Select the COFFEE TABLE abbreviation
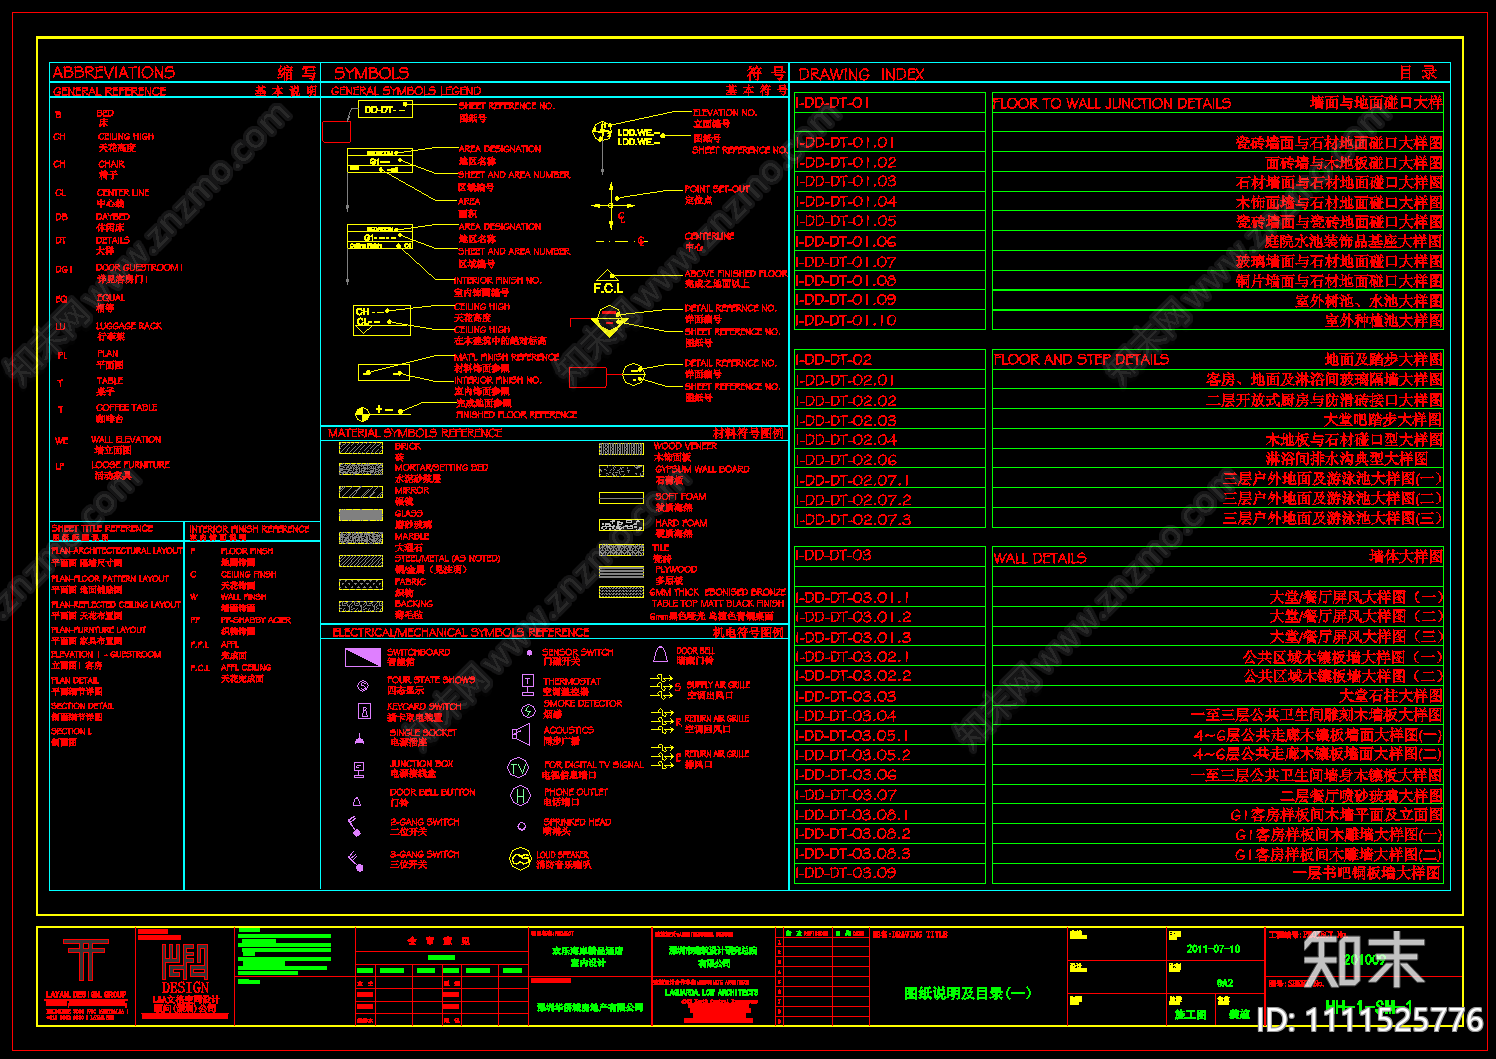Image resolution: width=1496 pixels, height=1059 pixels. coord(126,408)
